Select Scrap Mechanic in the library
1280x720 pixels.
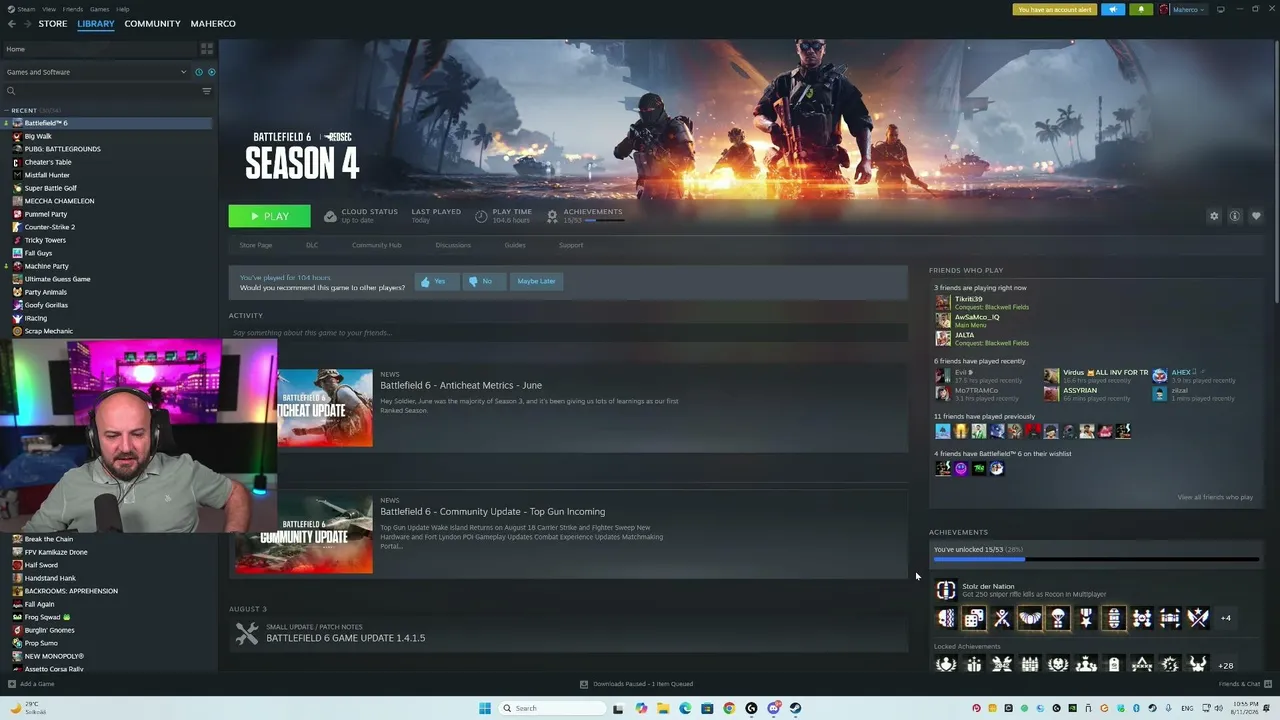pos(48,331)
